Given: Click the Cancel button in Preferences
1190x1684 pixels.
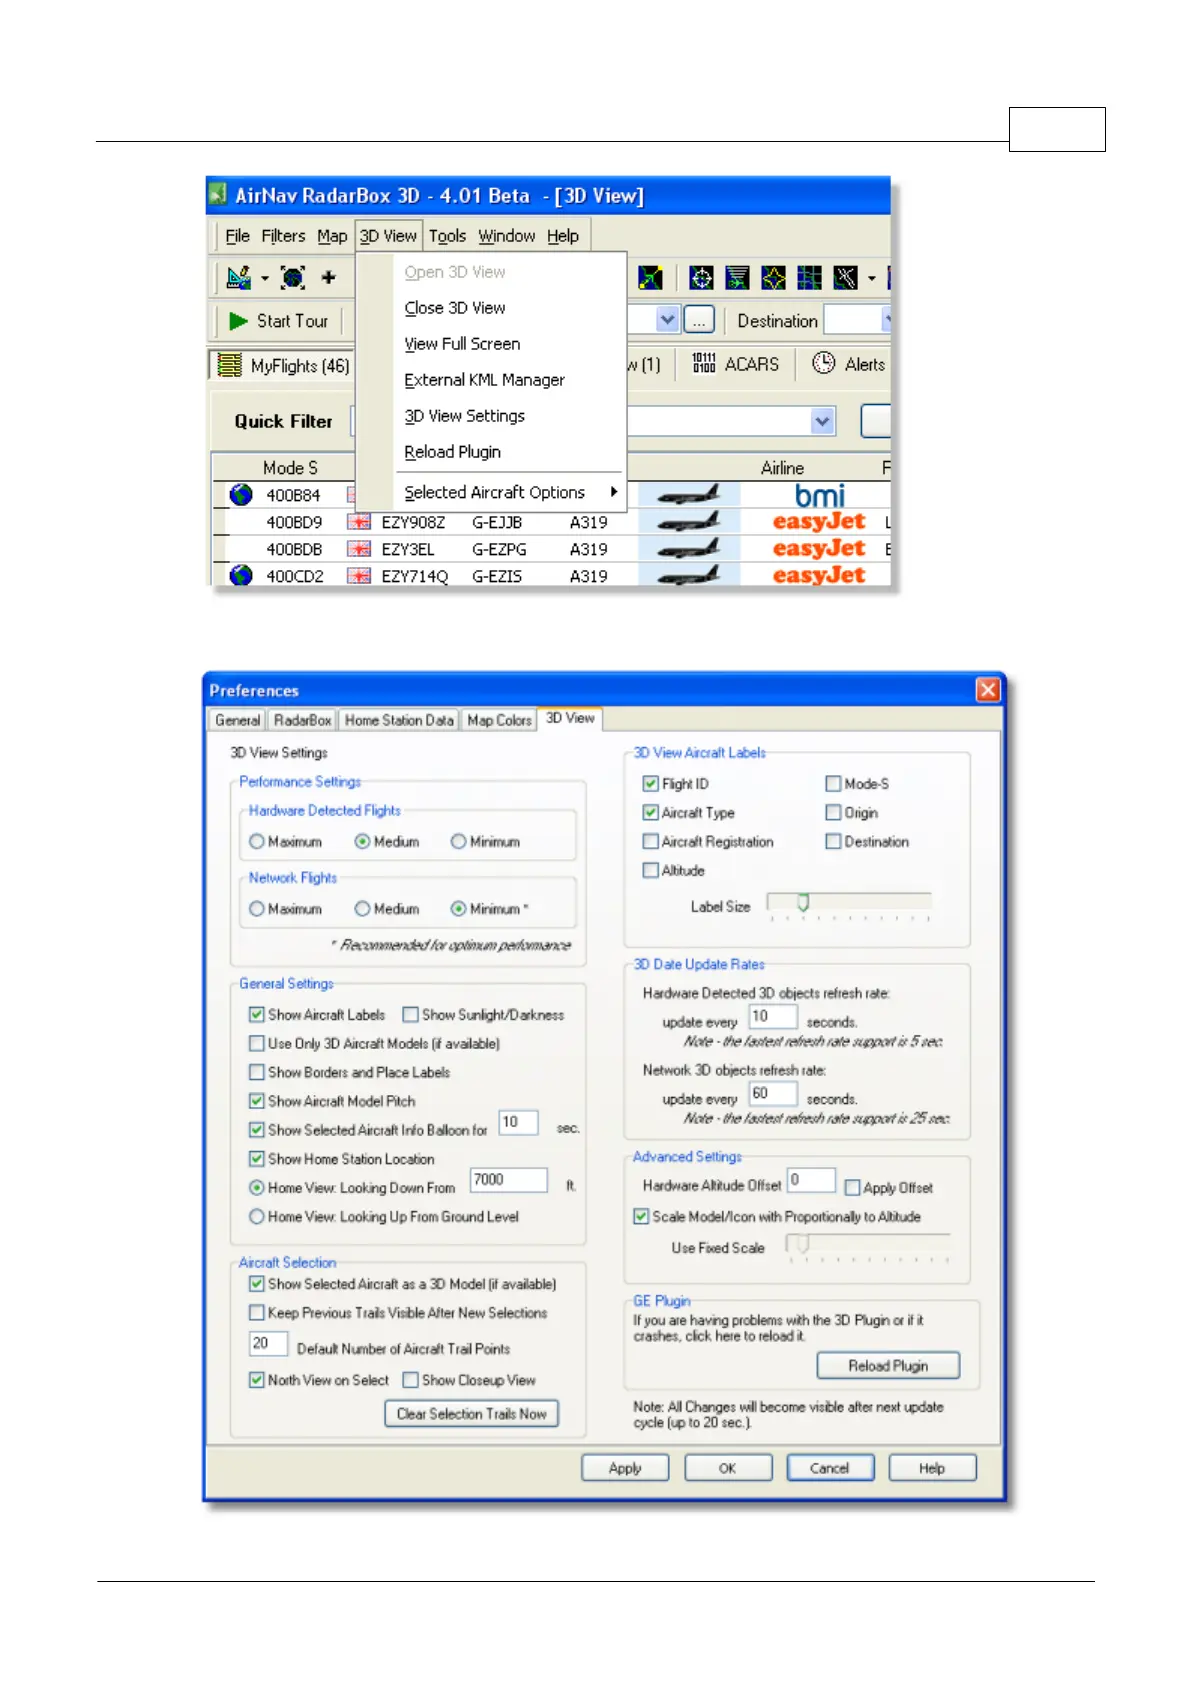Looking at the screenshot, I should (830, 1468).
